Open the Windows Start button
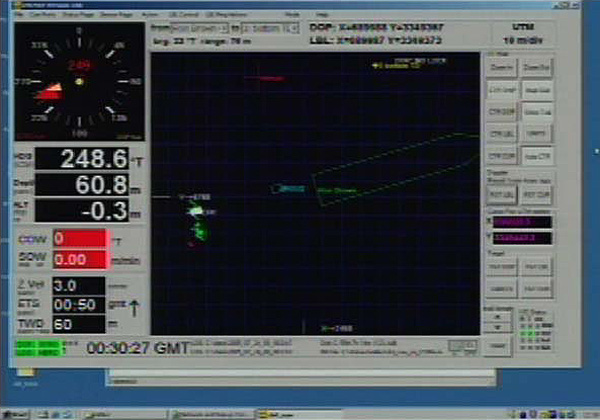 (15, 414)
